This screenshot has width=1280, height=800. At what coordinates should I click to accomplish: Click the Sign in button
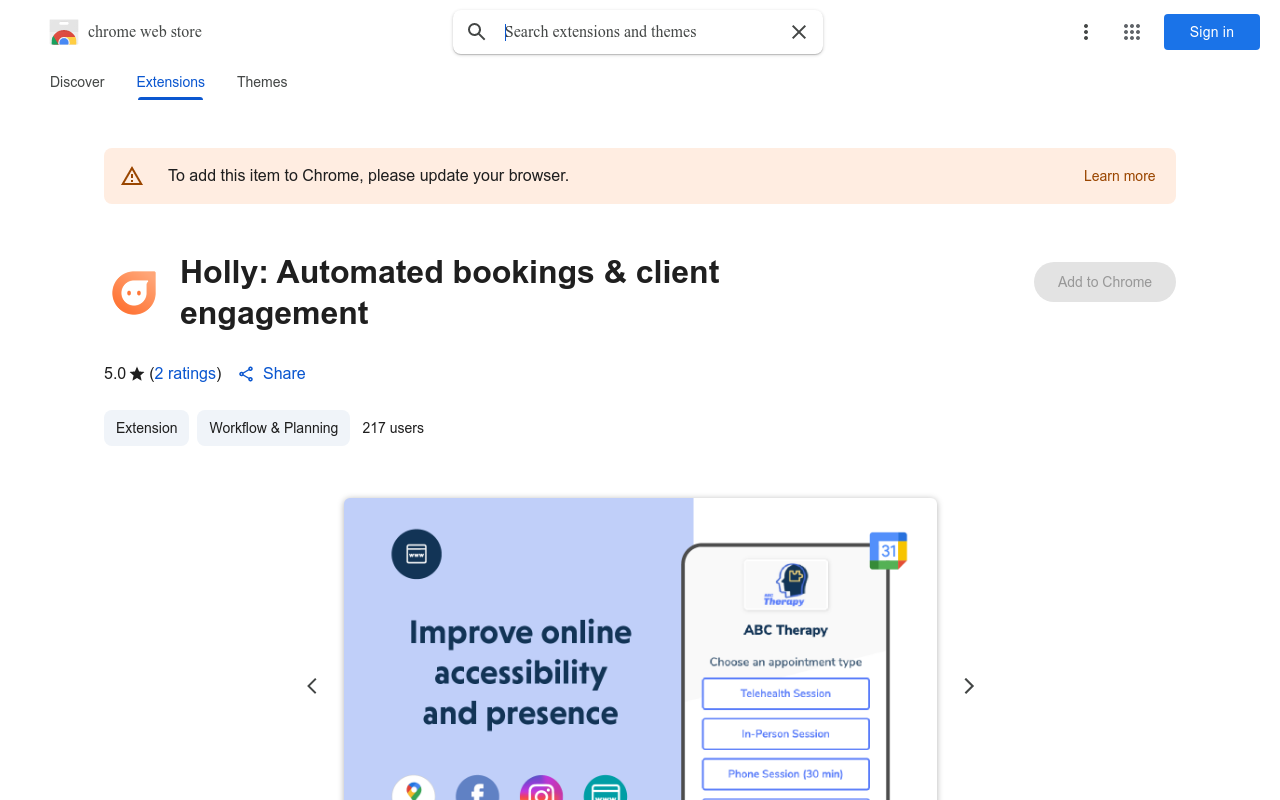[1212, 32]
